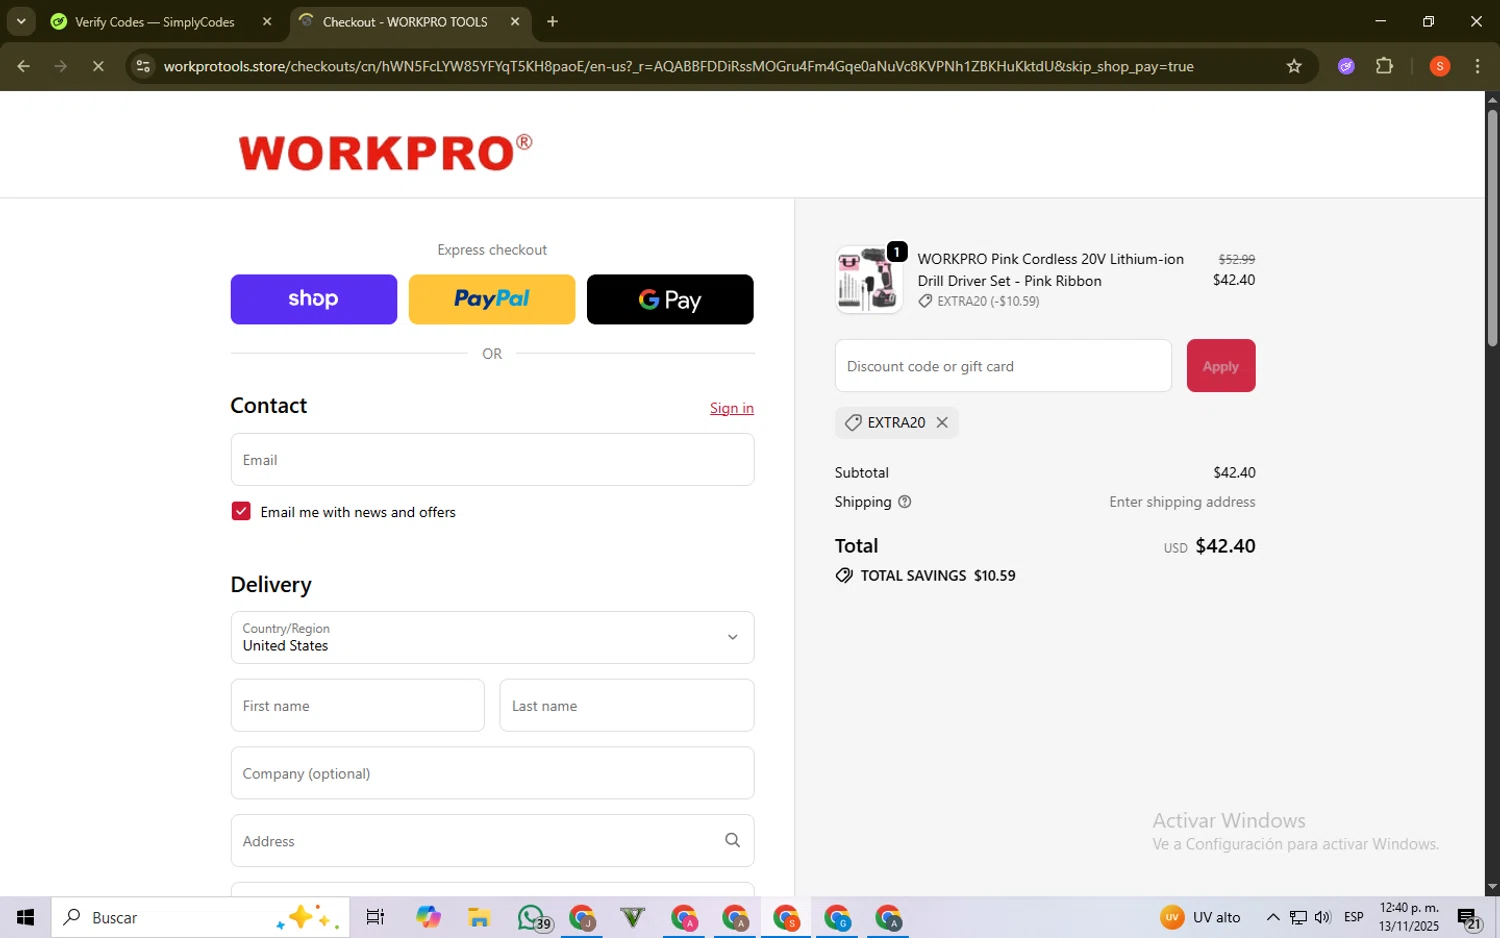This screenshot has height=938, width=1500.
Task: Open File Explorer from the taskbar
Action: [x=479, y=917]
